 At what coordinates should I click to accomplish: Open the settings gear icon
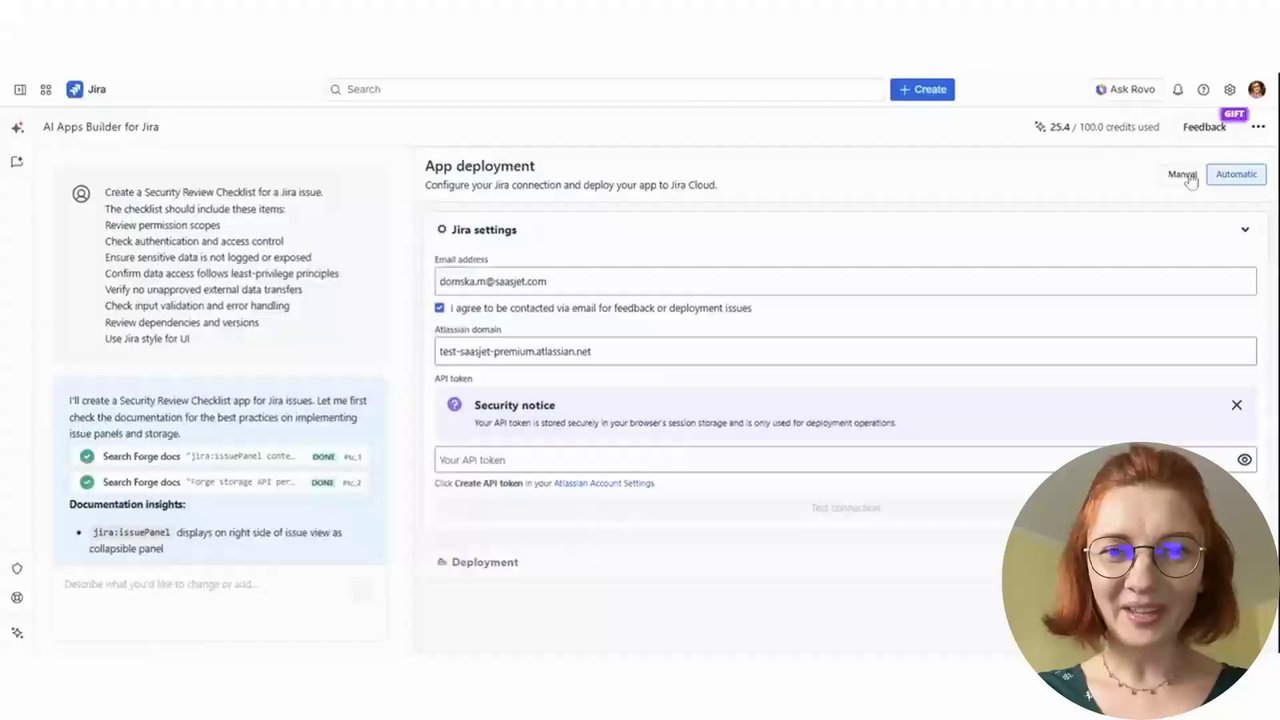point(1230,89)
